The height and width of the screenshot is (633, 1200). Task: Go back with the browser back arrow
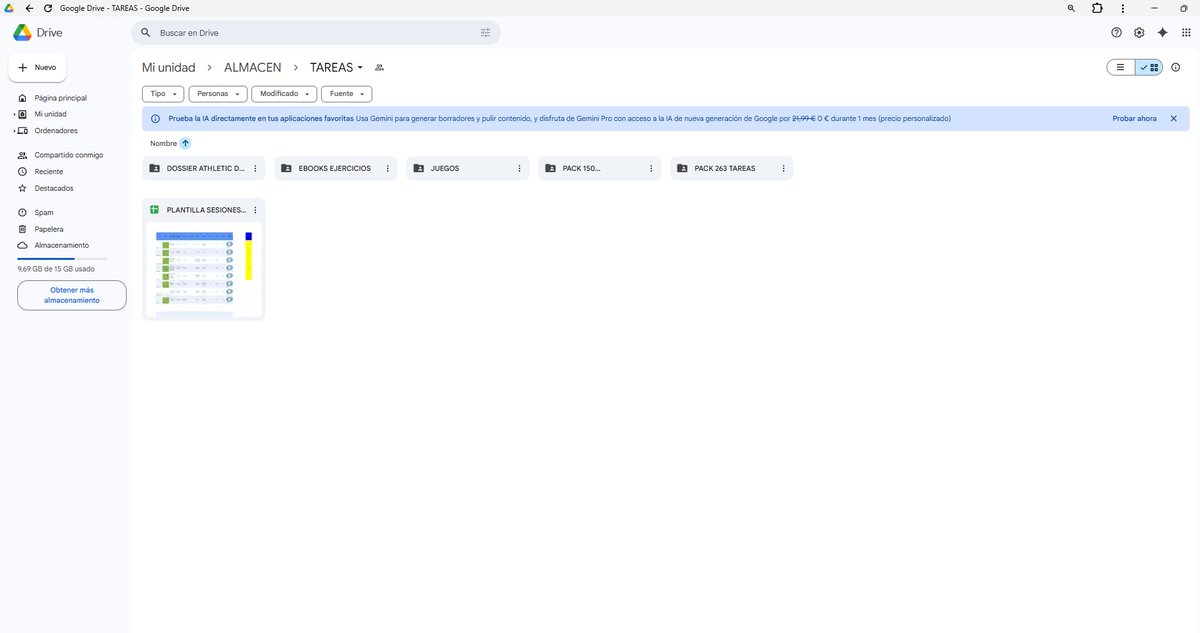pyautogui.click(x=30, y=7)
